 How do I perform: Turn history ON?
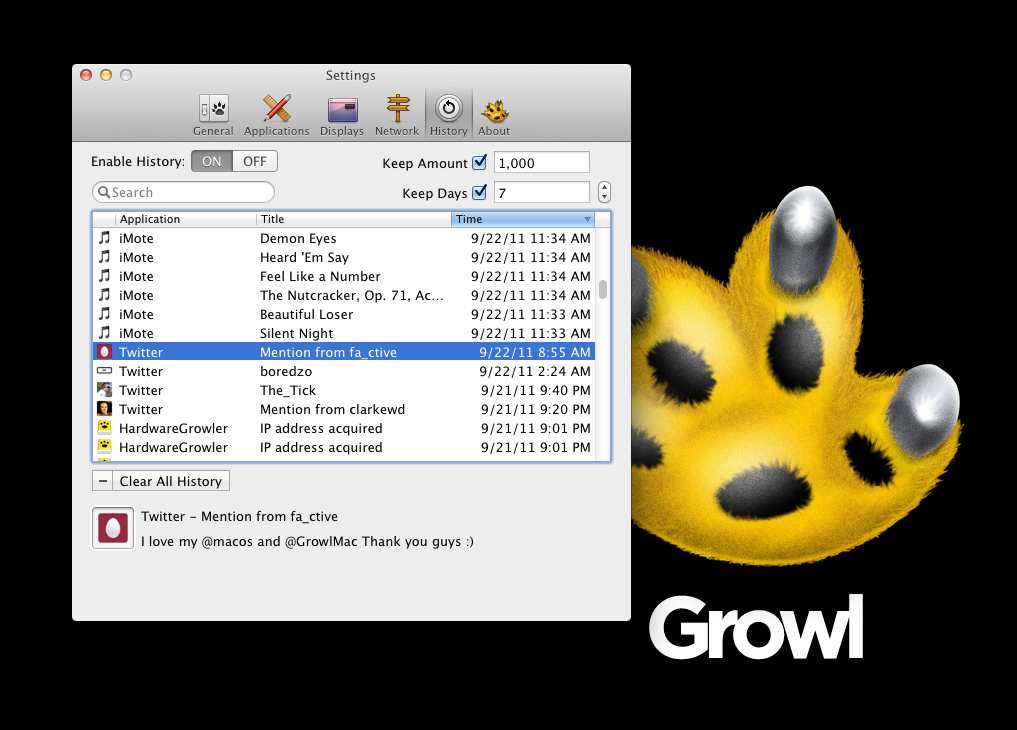click(x=211, y=161)
